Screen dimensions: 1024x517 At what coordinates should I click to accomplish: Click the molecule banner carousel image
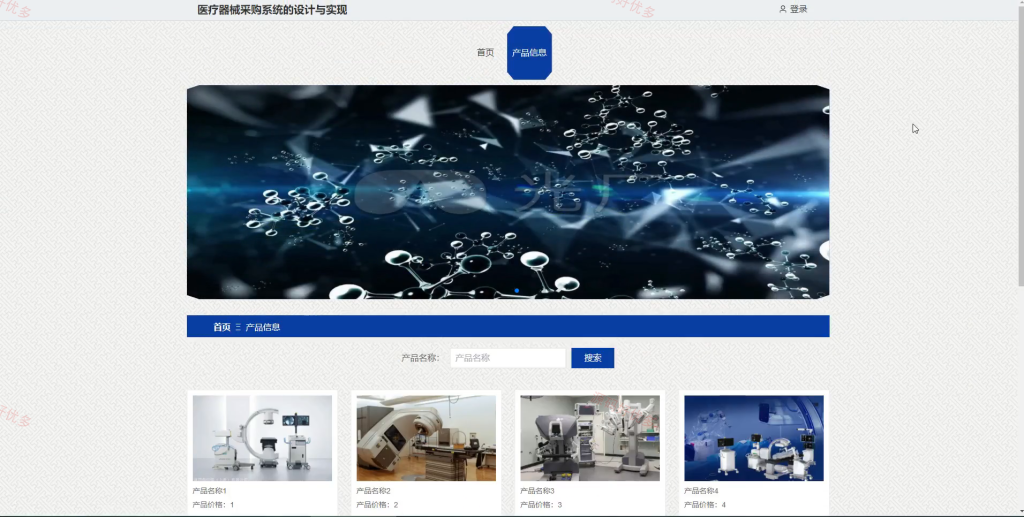point(508,192)
